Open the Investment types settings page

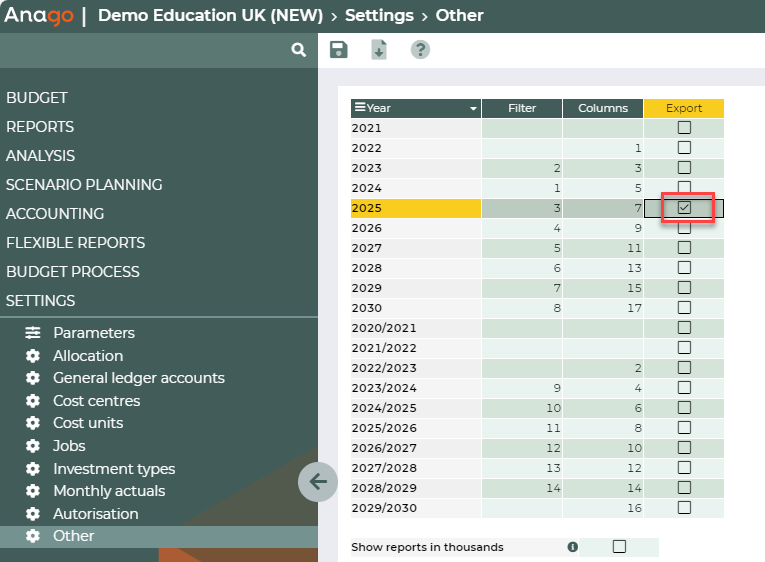[x=114, y=469]
